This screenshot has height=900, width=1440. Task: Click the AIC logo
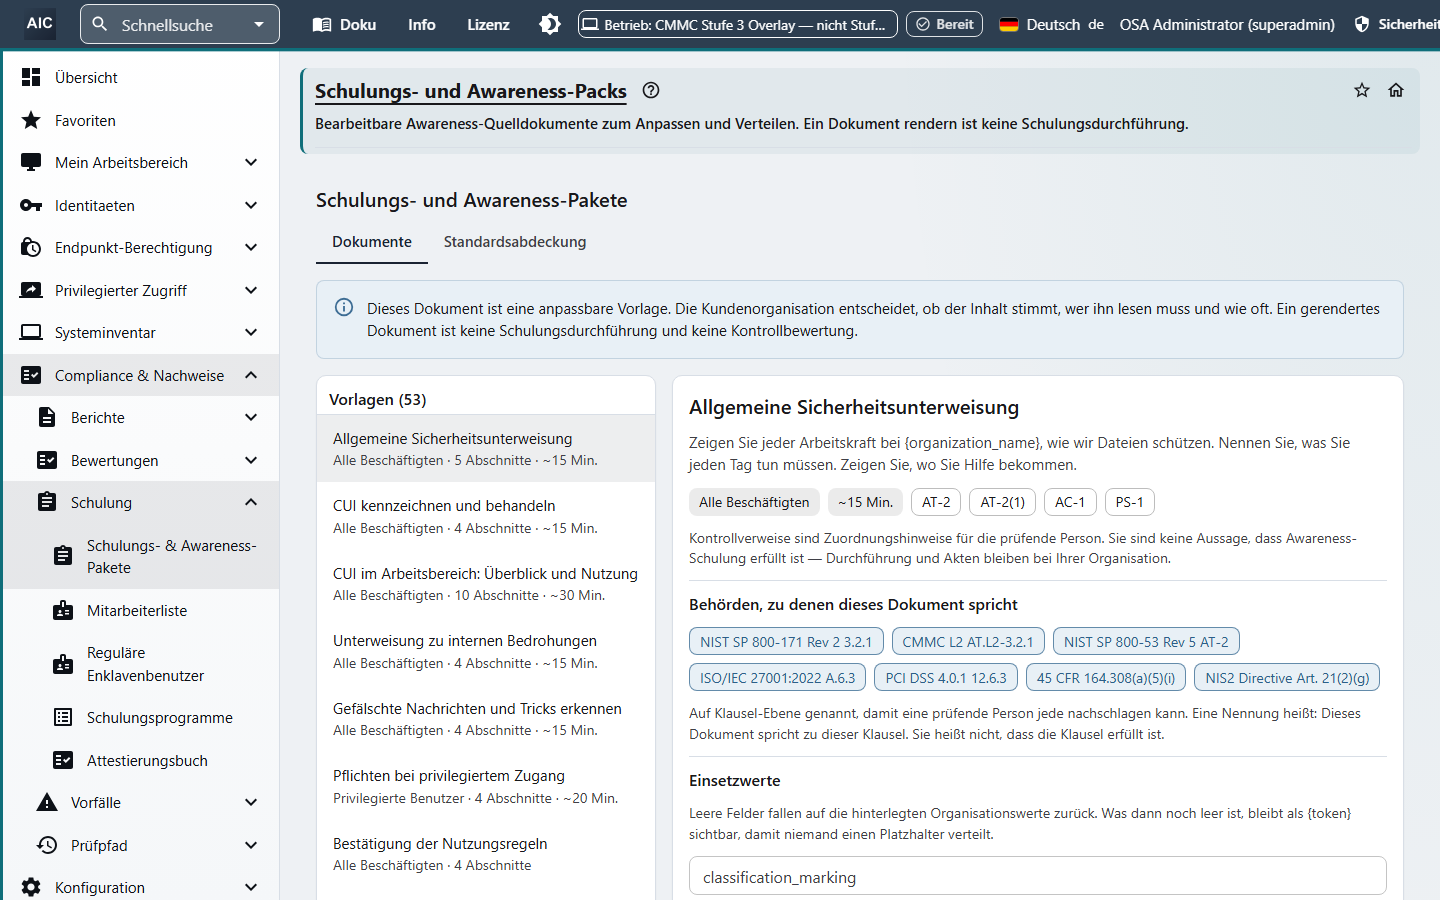point(40,24)
